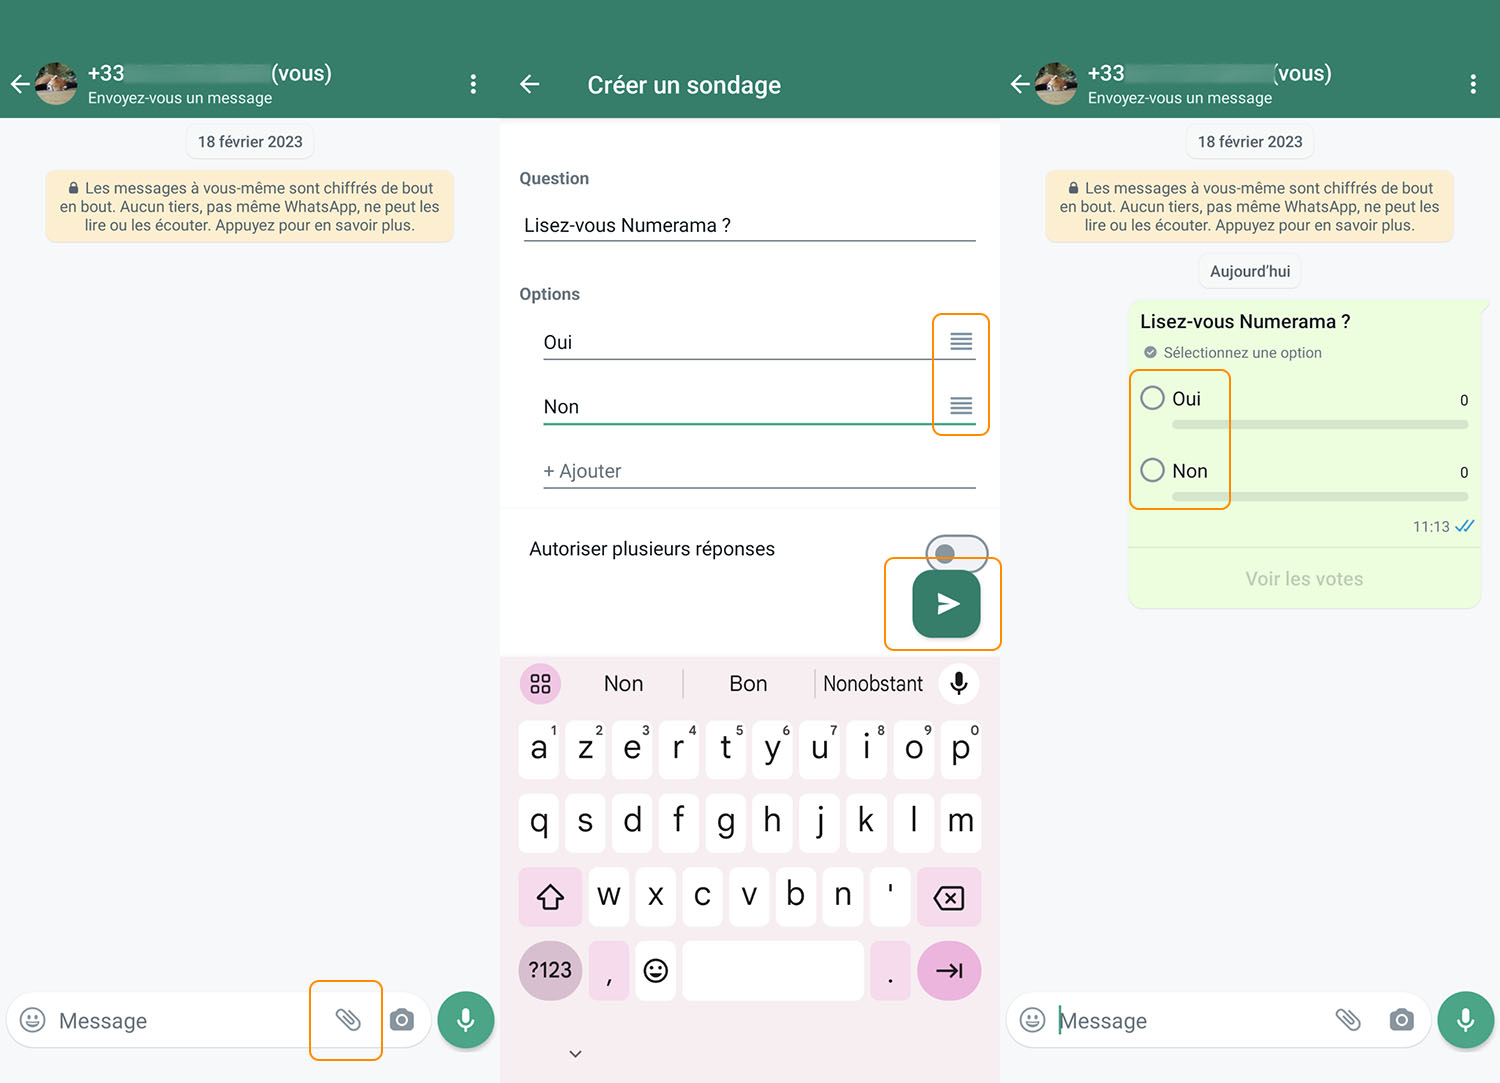Choose the Nonobstant word suggestion
Image resolution: width=1500 pixels, height=1083 pixels.
click(x=872, y=683)
